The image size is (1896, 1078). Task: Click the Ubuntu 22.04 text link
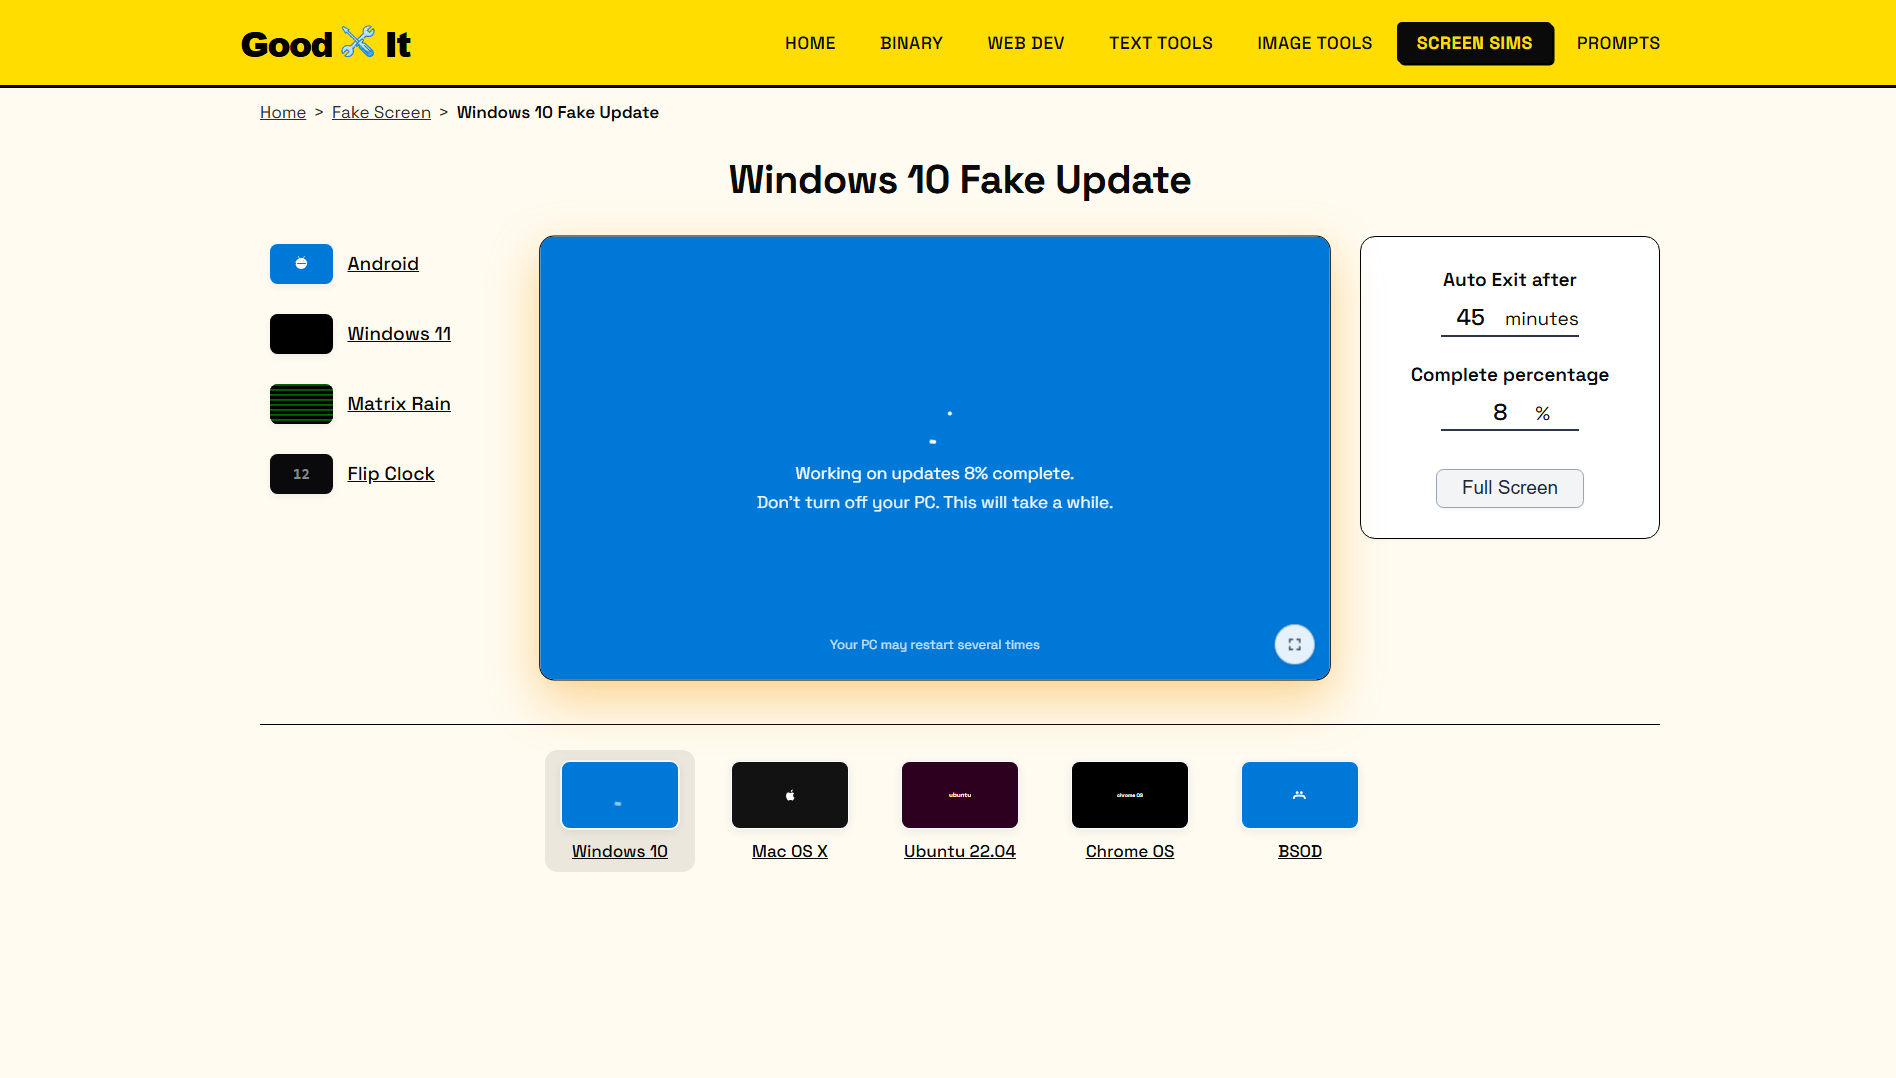tap(960, 851)
